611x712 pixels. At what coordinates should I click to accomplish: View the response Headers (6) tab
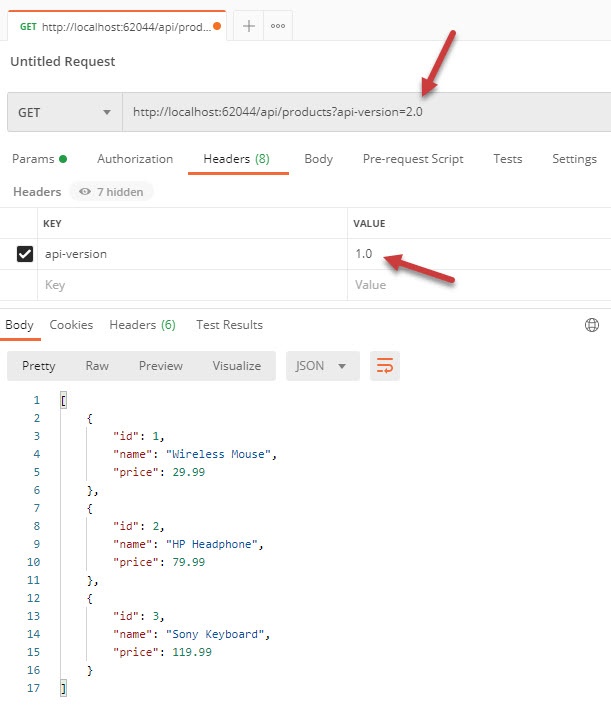tap(143, 325)
